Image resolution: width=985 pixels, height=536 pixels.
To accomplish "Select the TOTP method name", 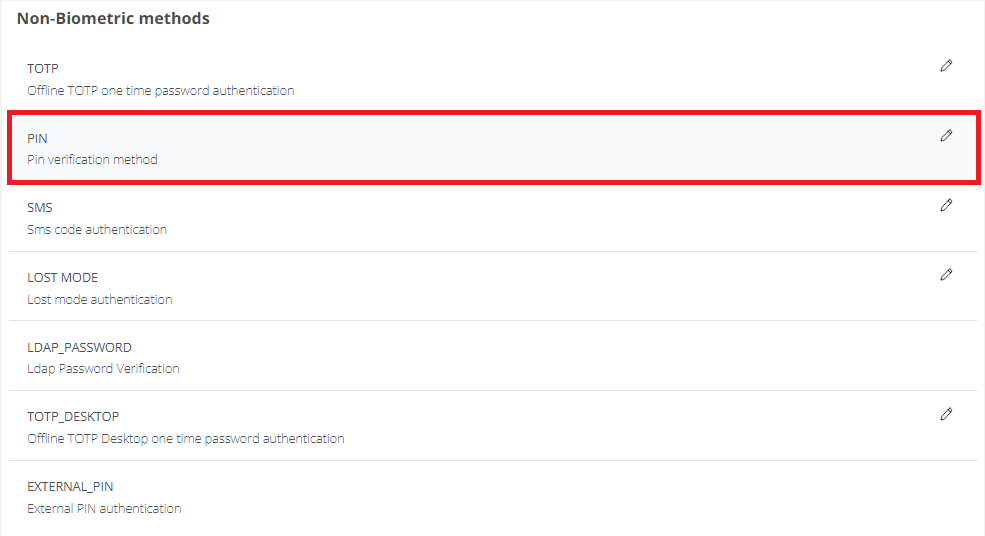I will (x=43, y=69).
